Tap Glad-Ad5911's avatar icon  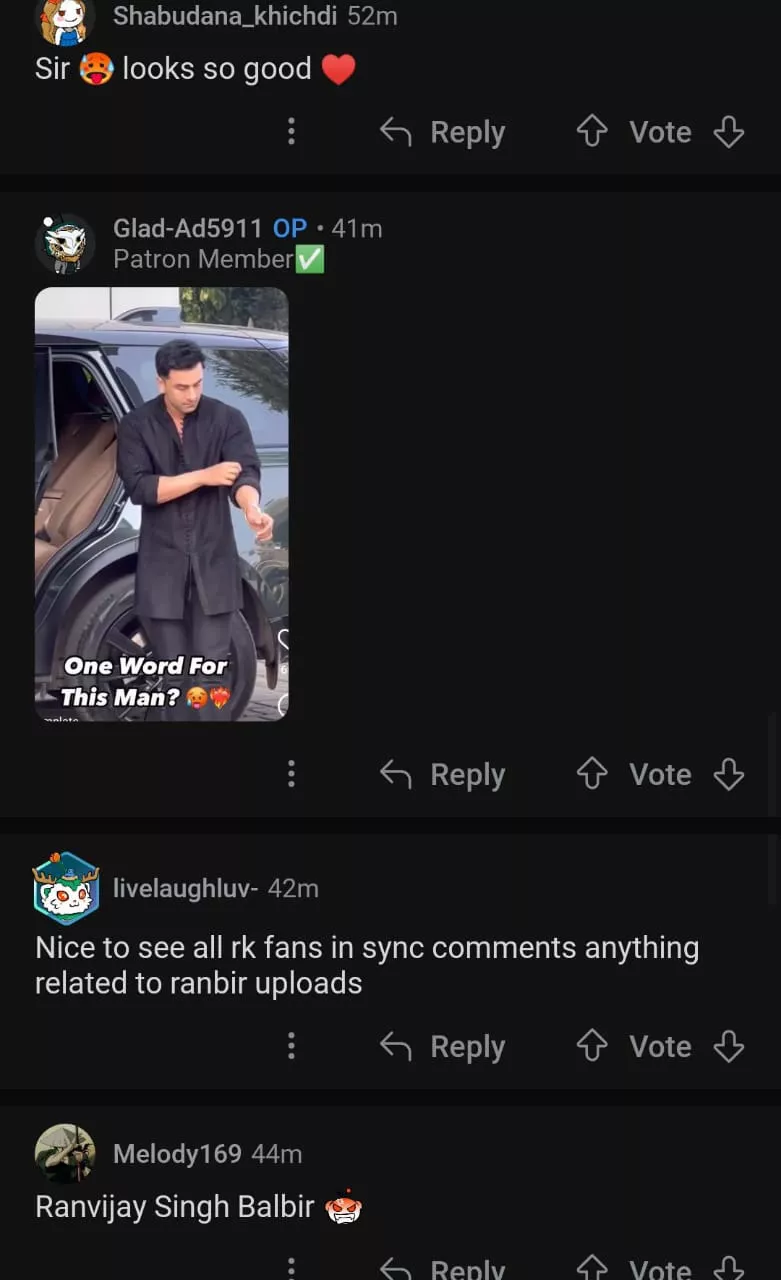point(65,243)
